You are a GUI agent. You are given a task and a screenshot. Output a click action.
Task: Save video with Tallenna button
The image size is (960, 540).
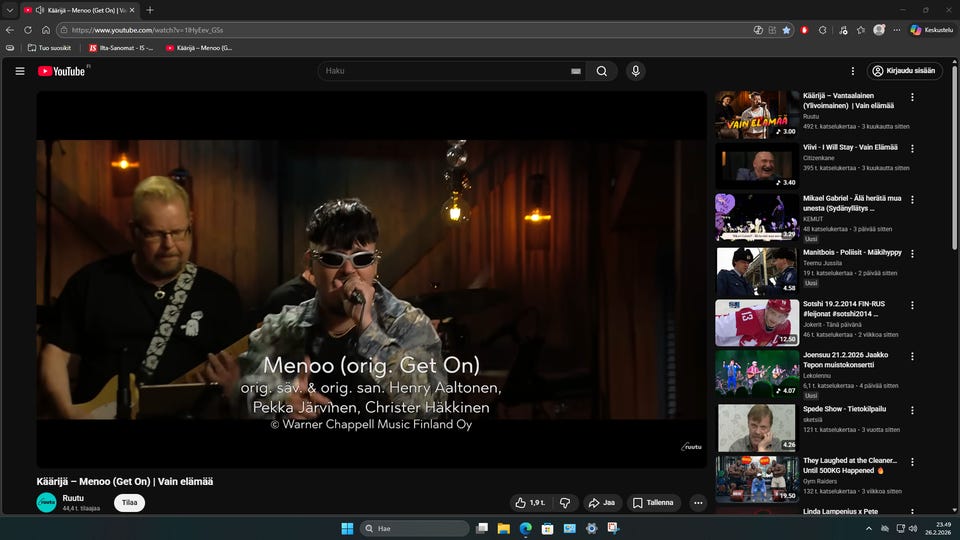[x=653, y=503]
